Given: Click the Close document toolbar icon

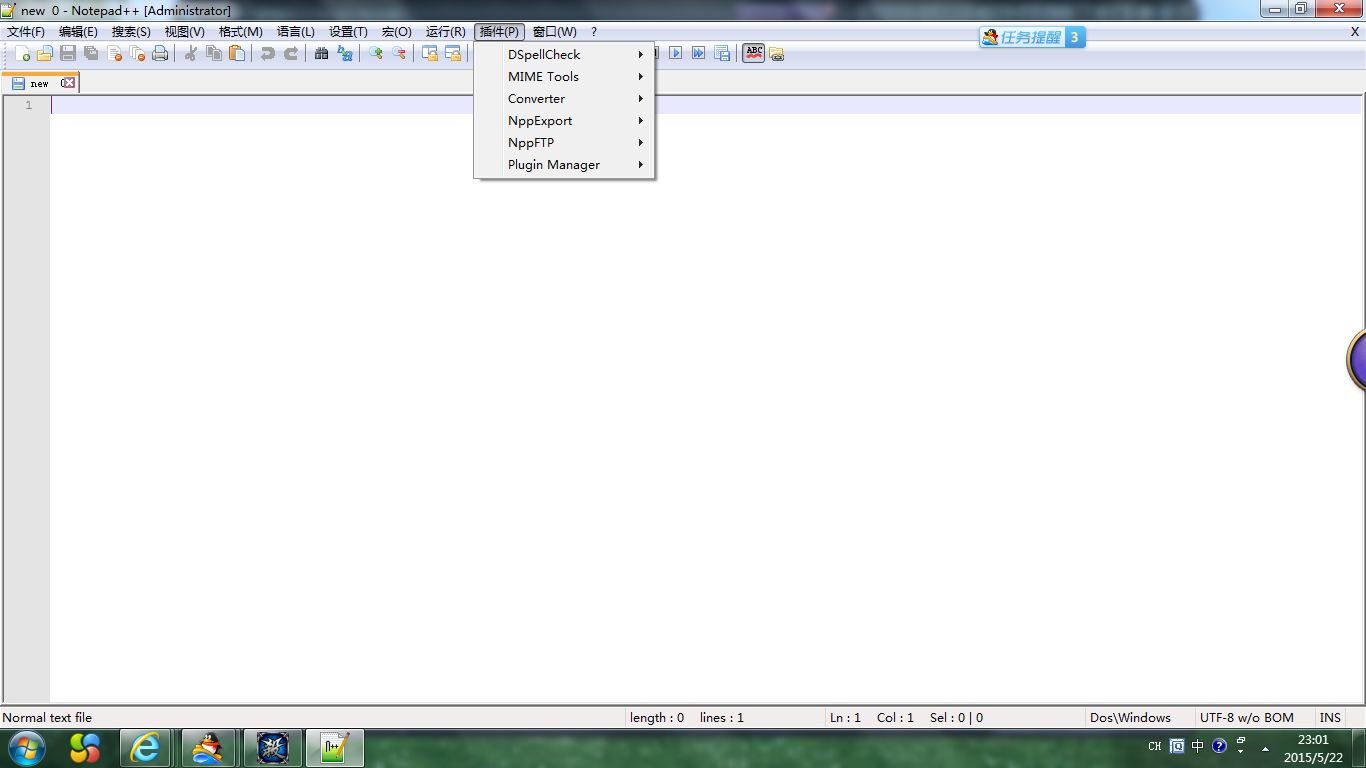Looking at the screenshot, I should [114, 53].
